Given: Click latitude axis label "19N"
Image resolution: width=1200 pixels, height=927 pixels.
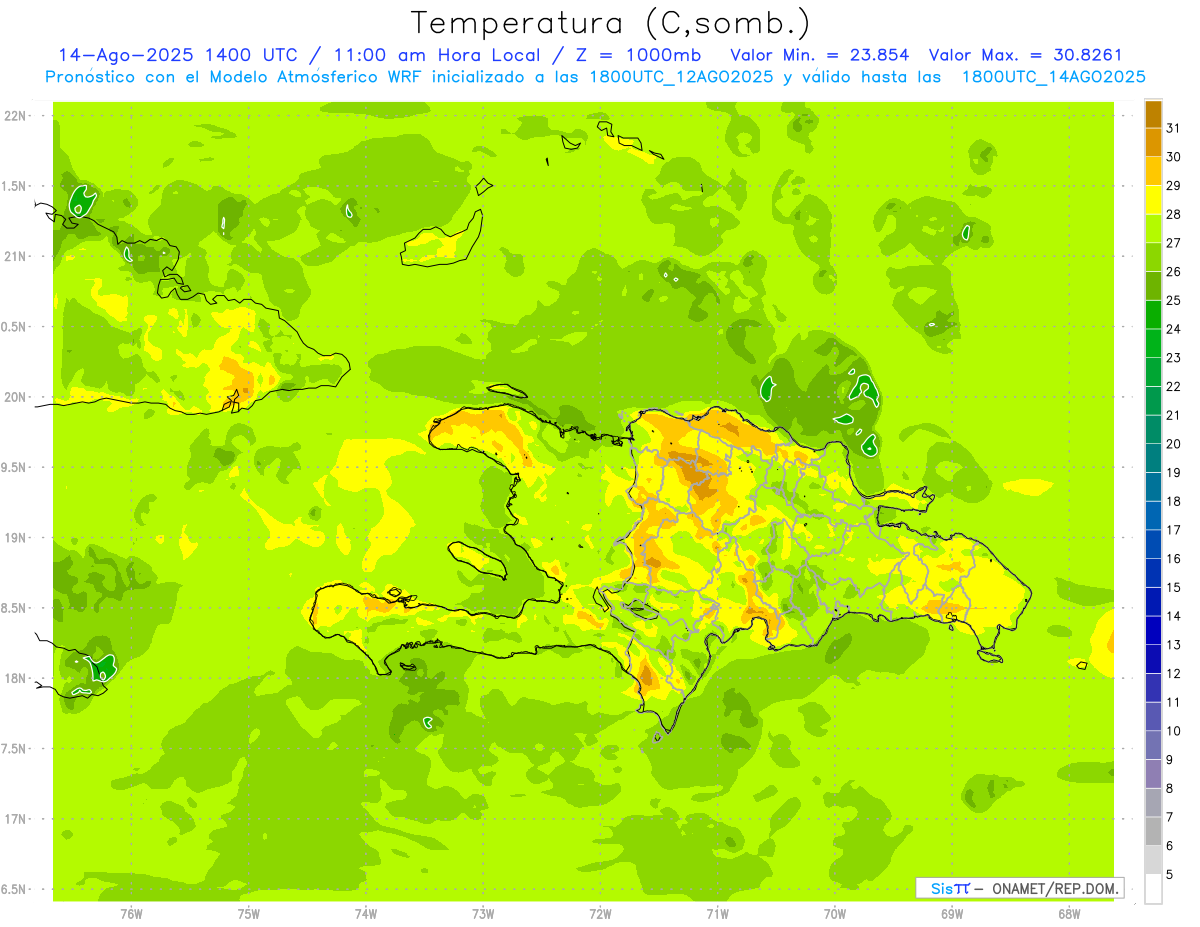Looking at the screenshot, I should point(15,538).
